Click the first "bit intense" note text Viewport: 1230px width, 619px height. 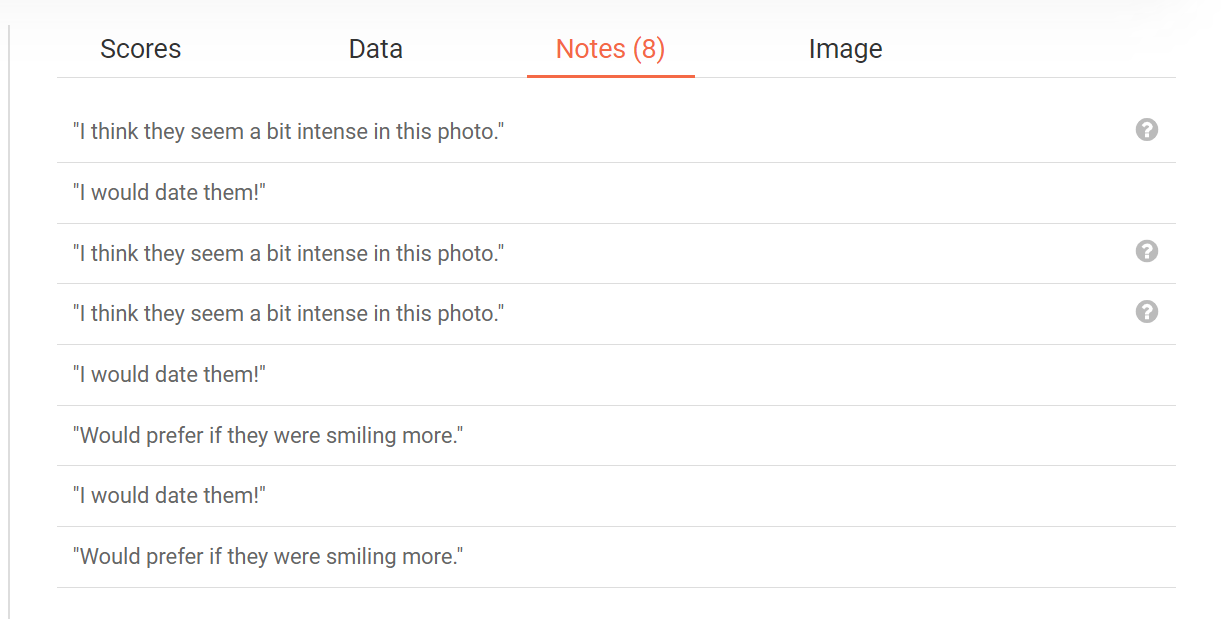tap(288, 132)
